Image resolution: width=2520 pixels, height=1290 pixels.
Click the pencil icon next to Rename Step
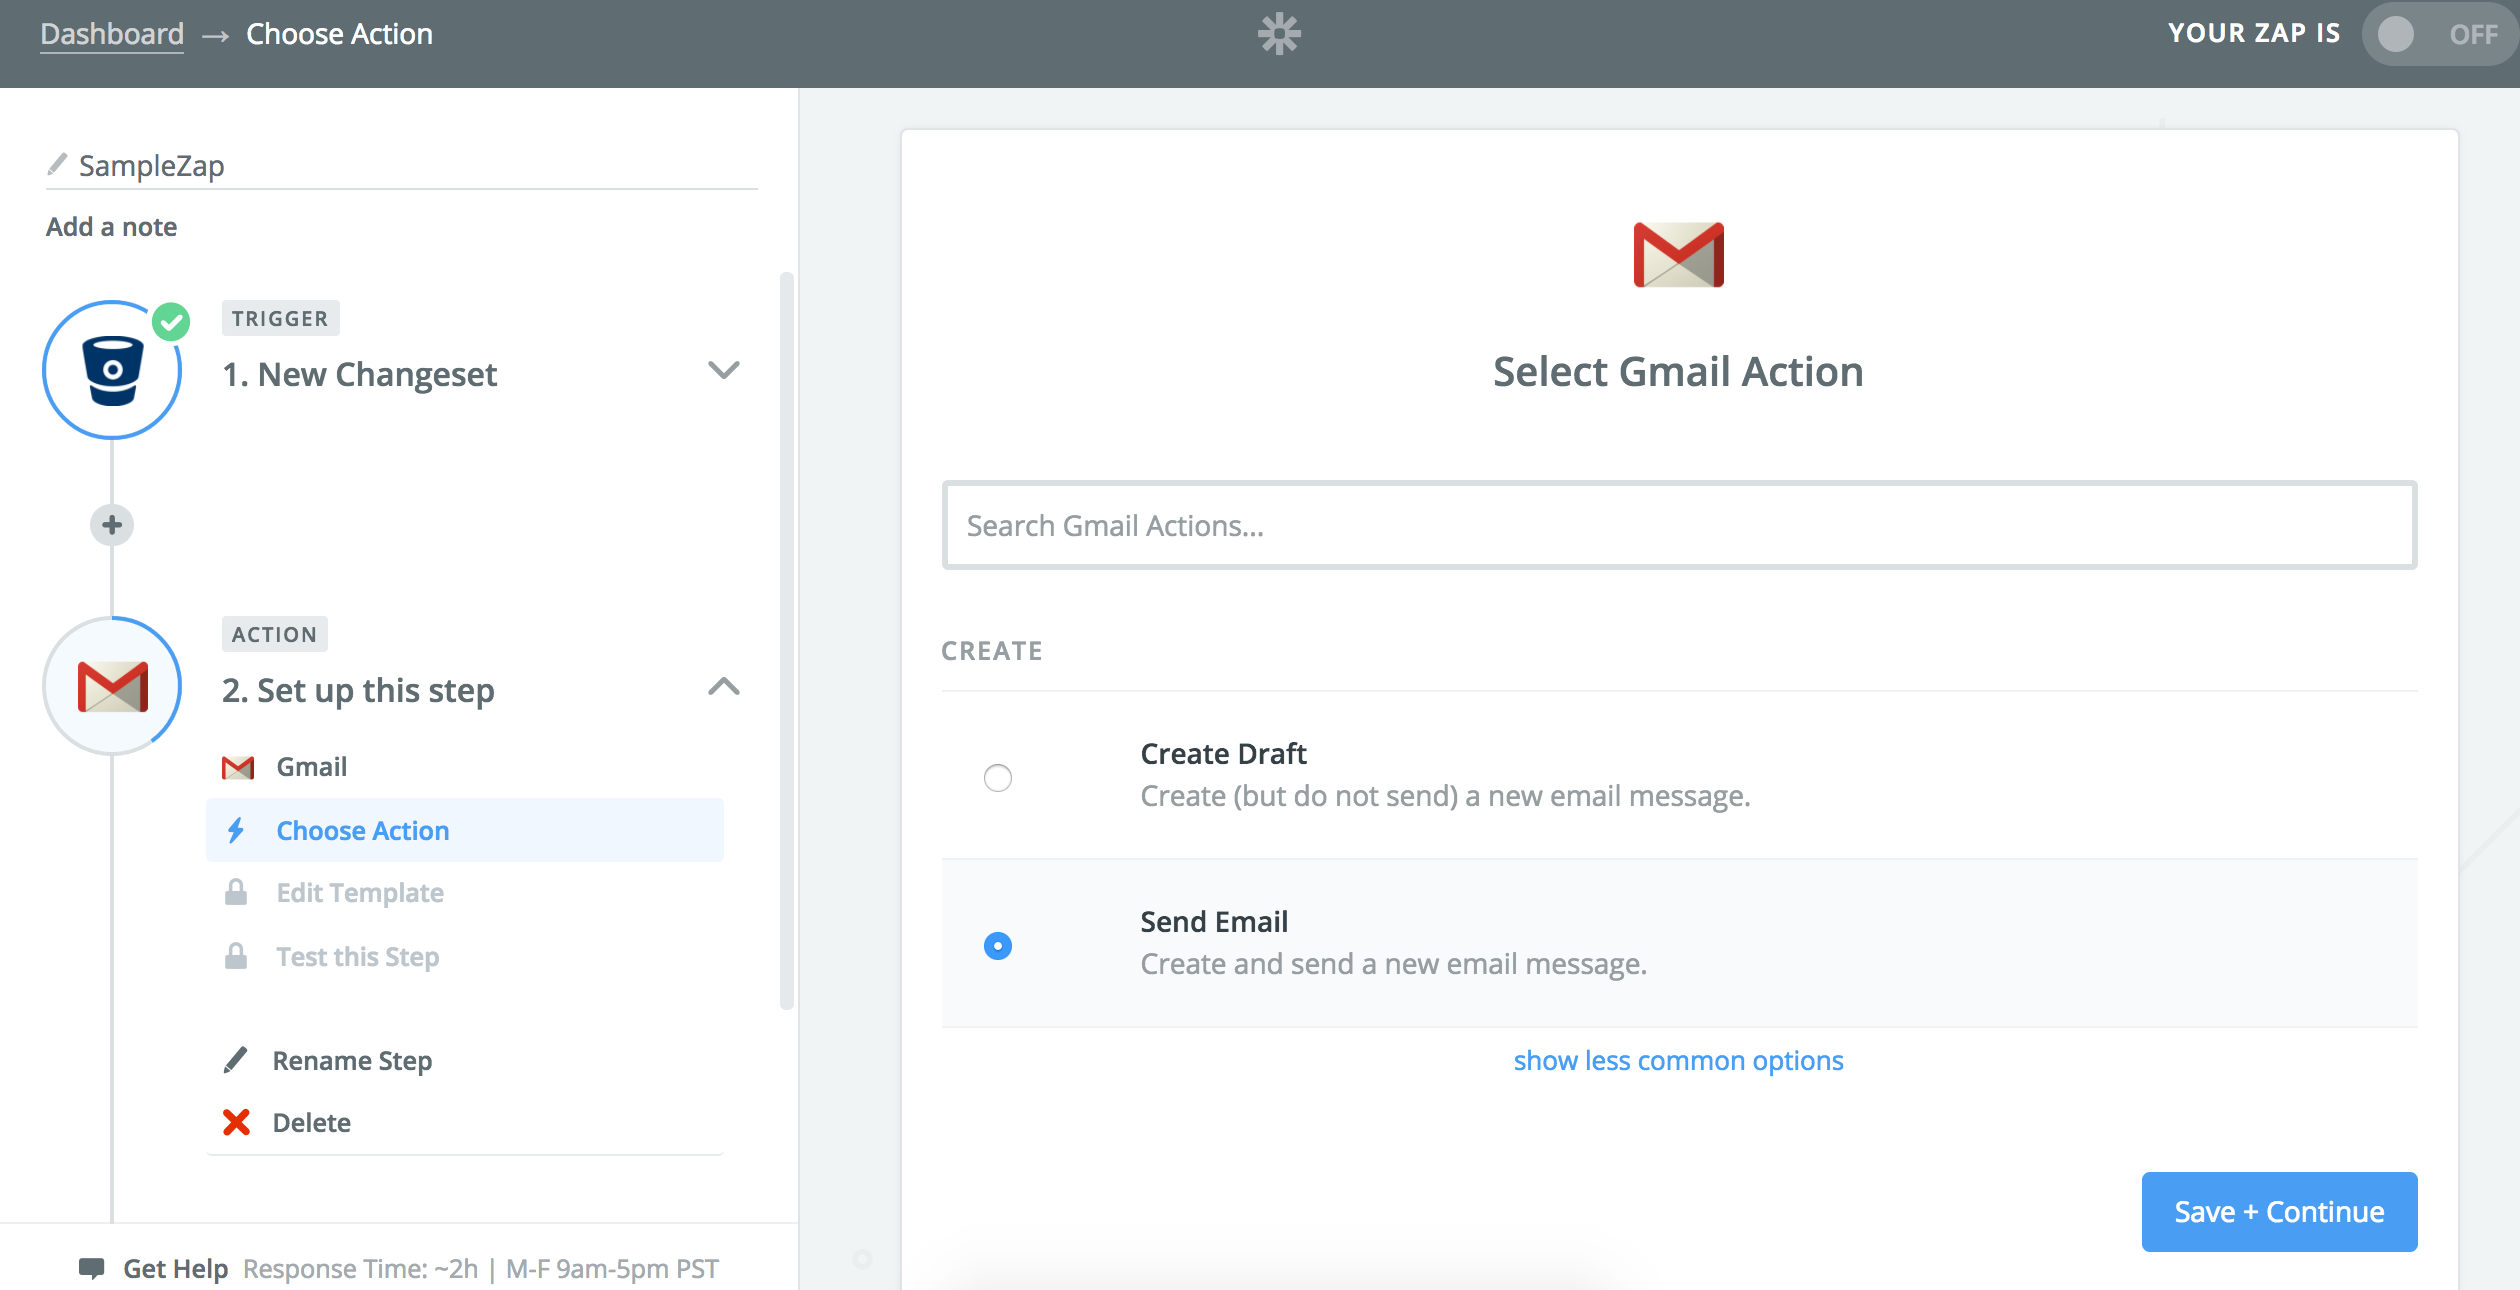point(235,1060)
